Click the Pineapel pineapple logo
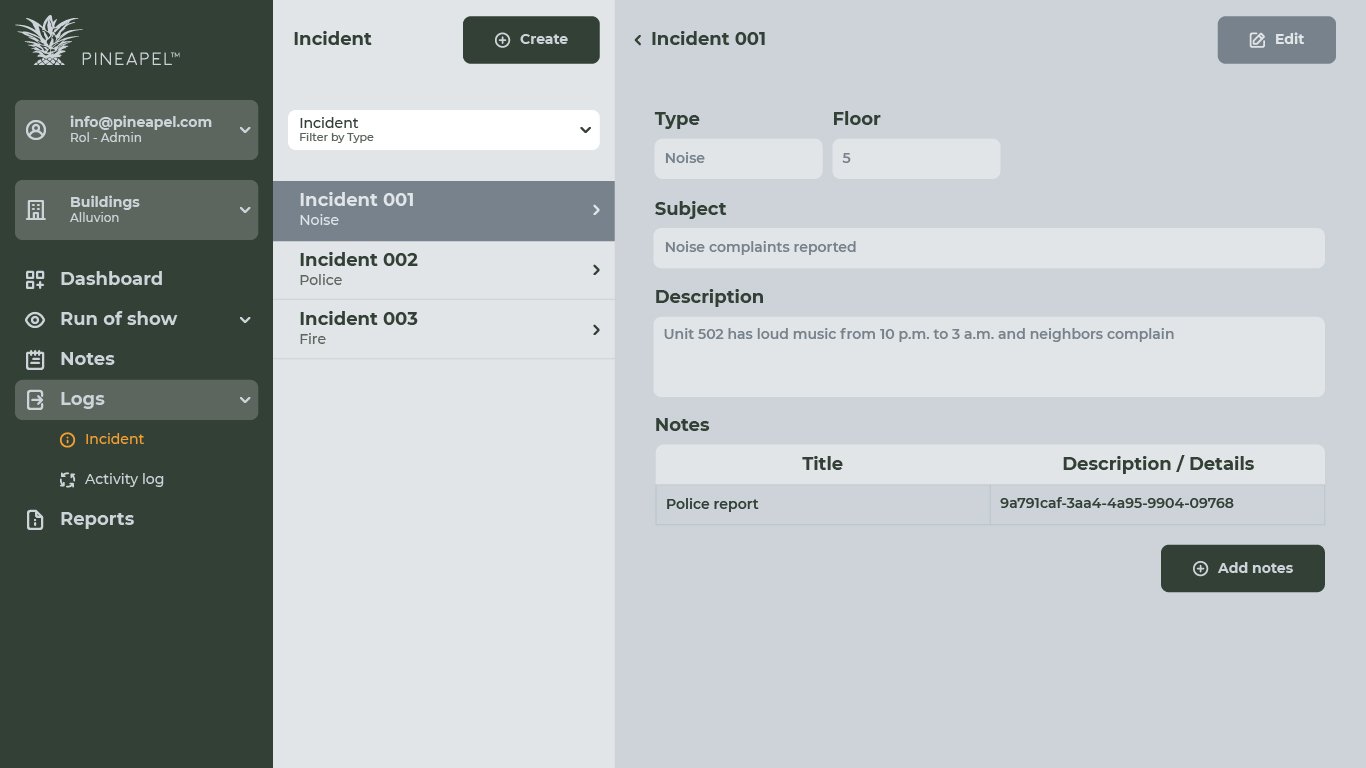The height and width of the screenshot is (768, 1366). pos(98,41)
